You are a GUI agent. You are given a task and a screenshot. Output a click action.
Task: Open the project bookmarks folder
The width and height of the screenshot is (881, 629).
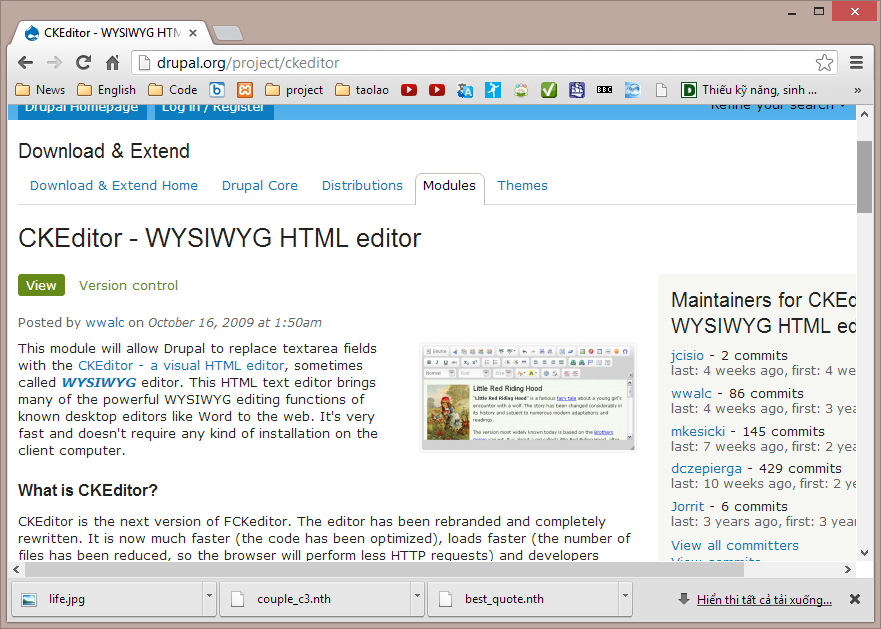coord(294,90)
